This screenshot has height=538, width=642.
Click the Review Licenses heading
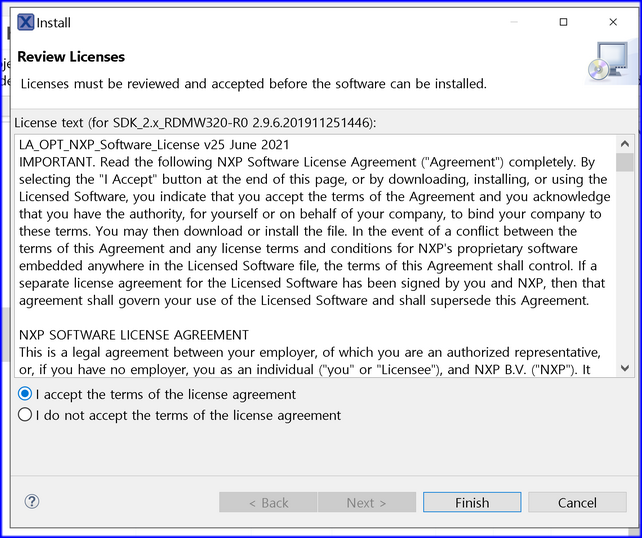coord(71,57)
